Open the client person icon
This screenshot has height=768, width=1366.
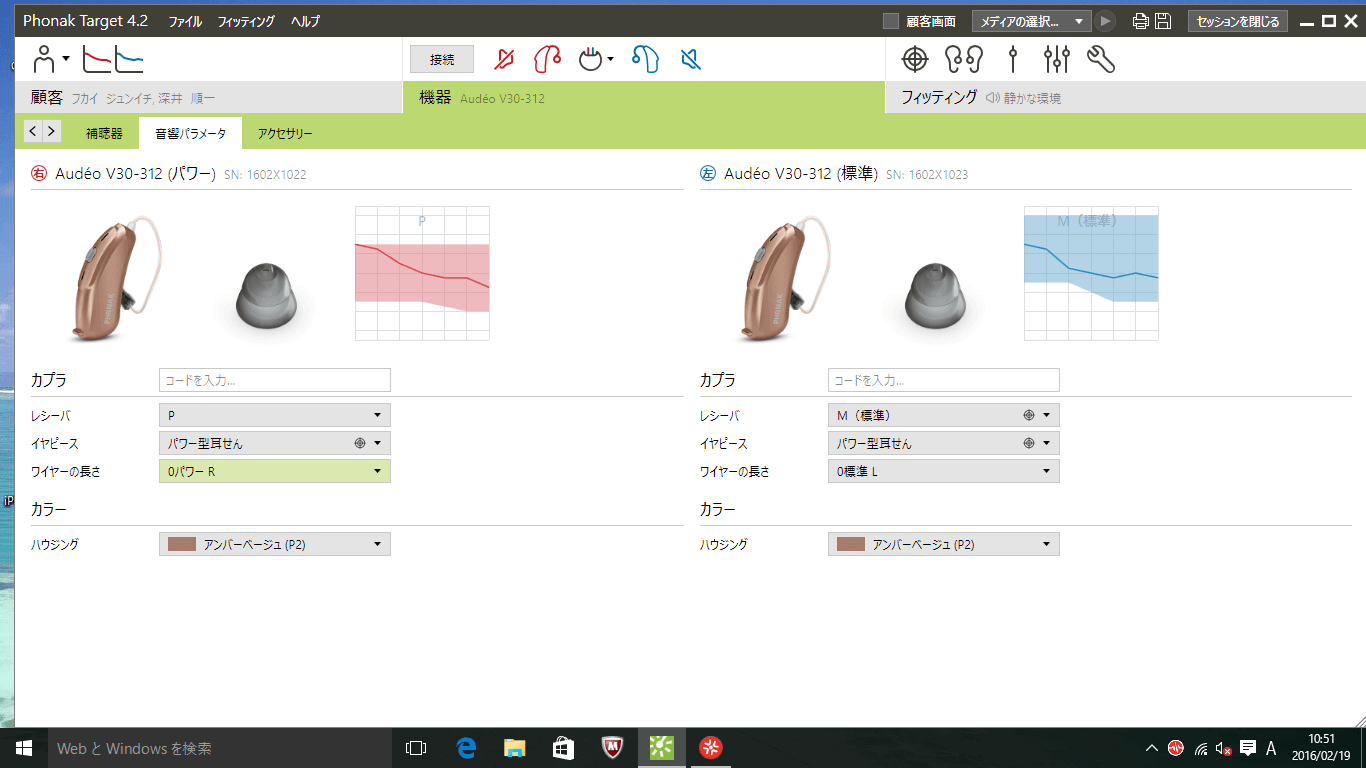tap(46, 60)
